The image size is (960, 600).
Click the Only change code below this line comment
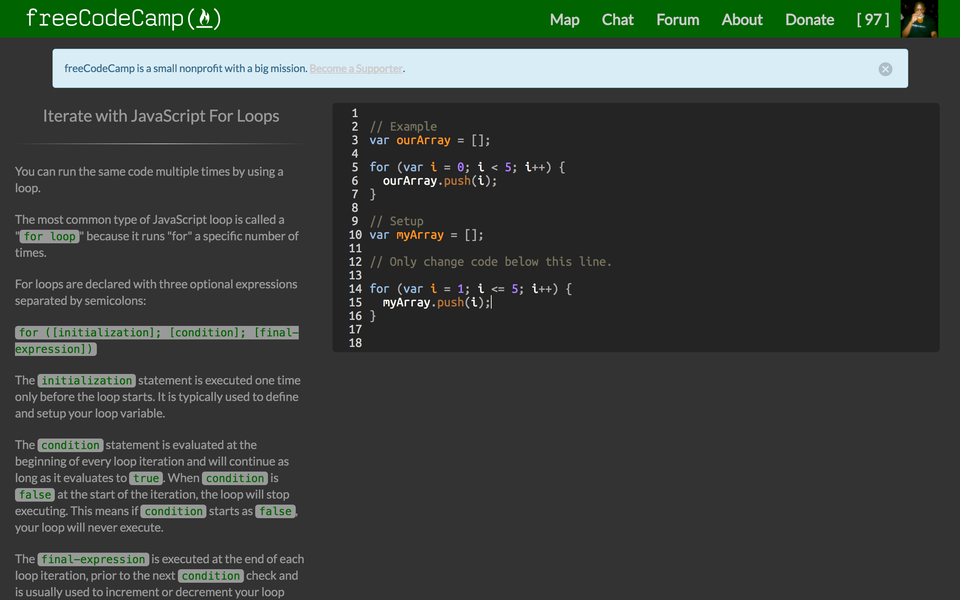coord(490,261)
